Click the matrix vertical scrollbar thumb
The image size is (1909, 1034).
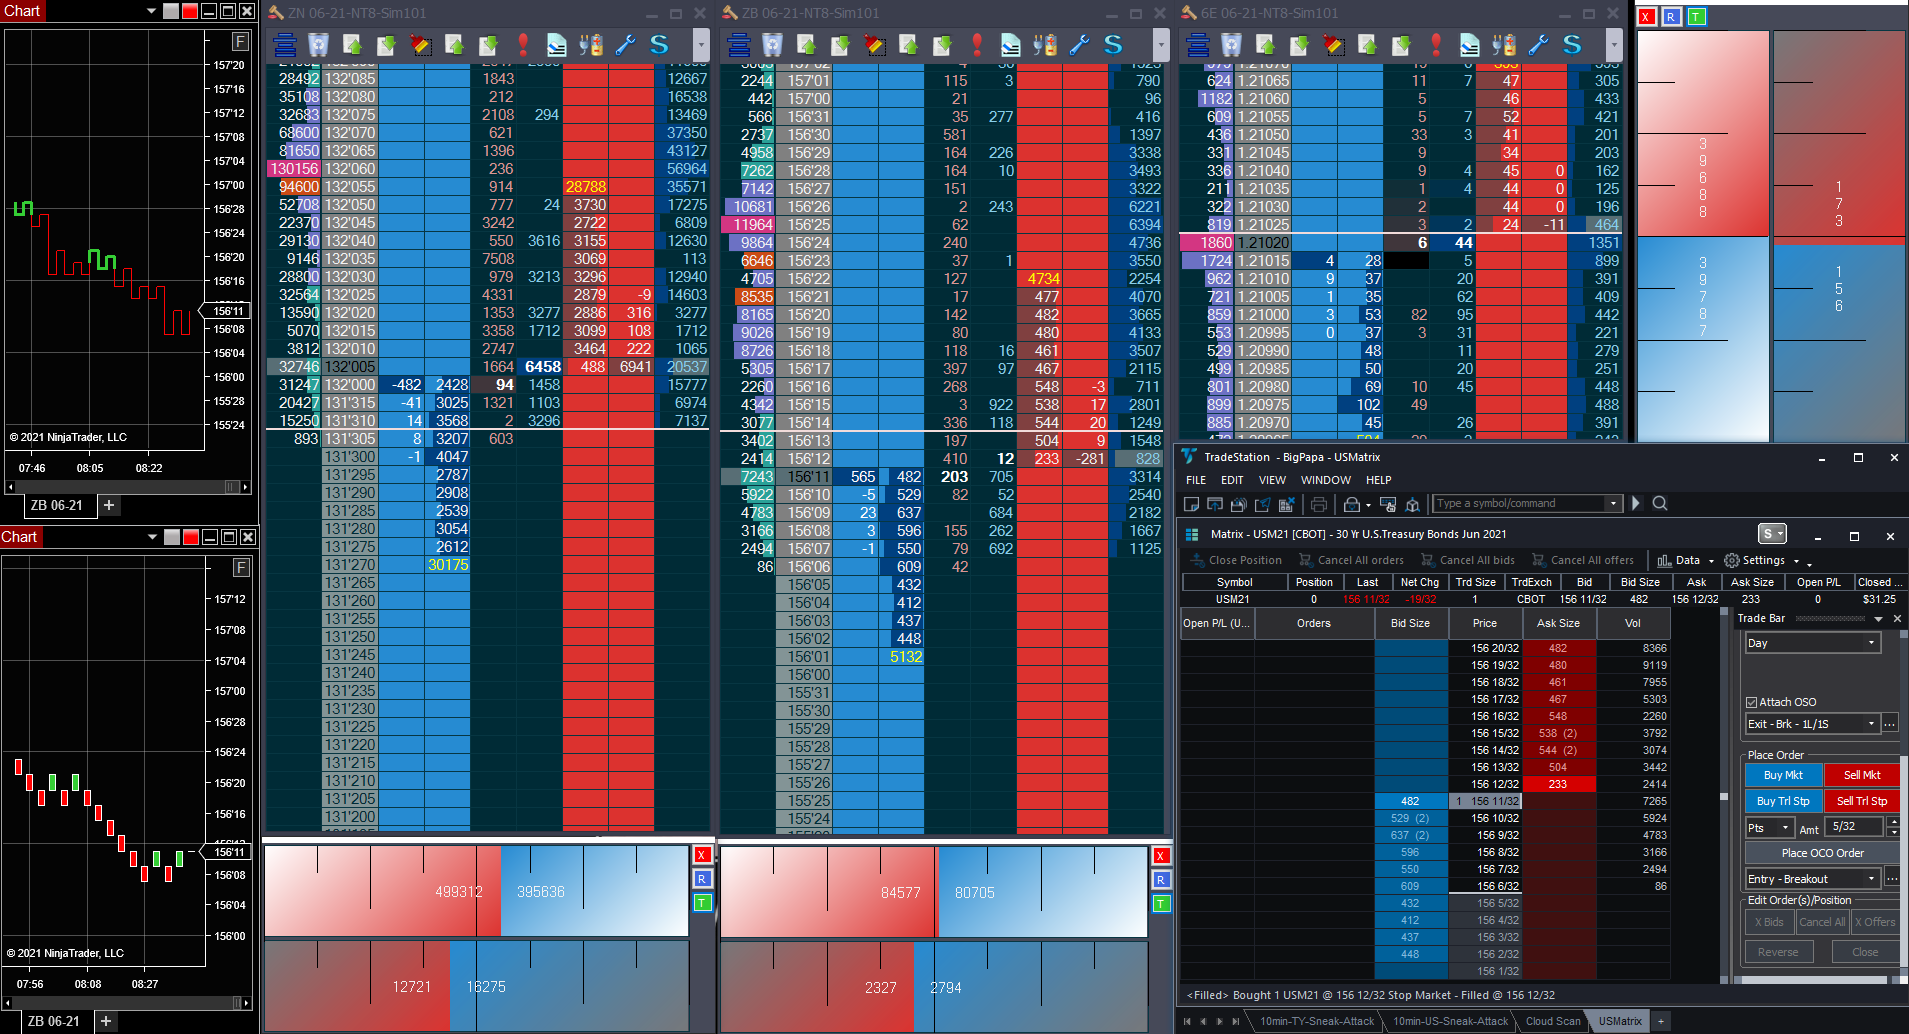pos(1724,797)
